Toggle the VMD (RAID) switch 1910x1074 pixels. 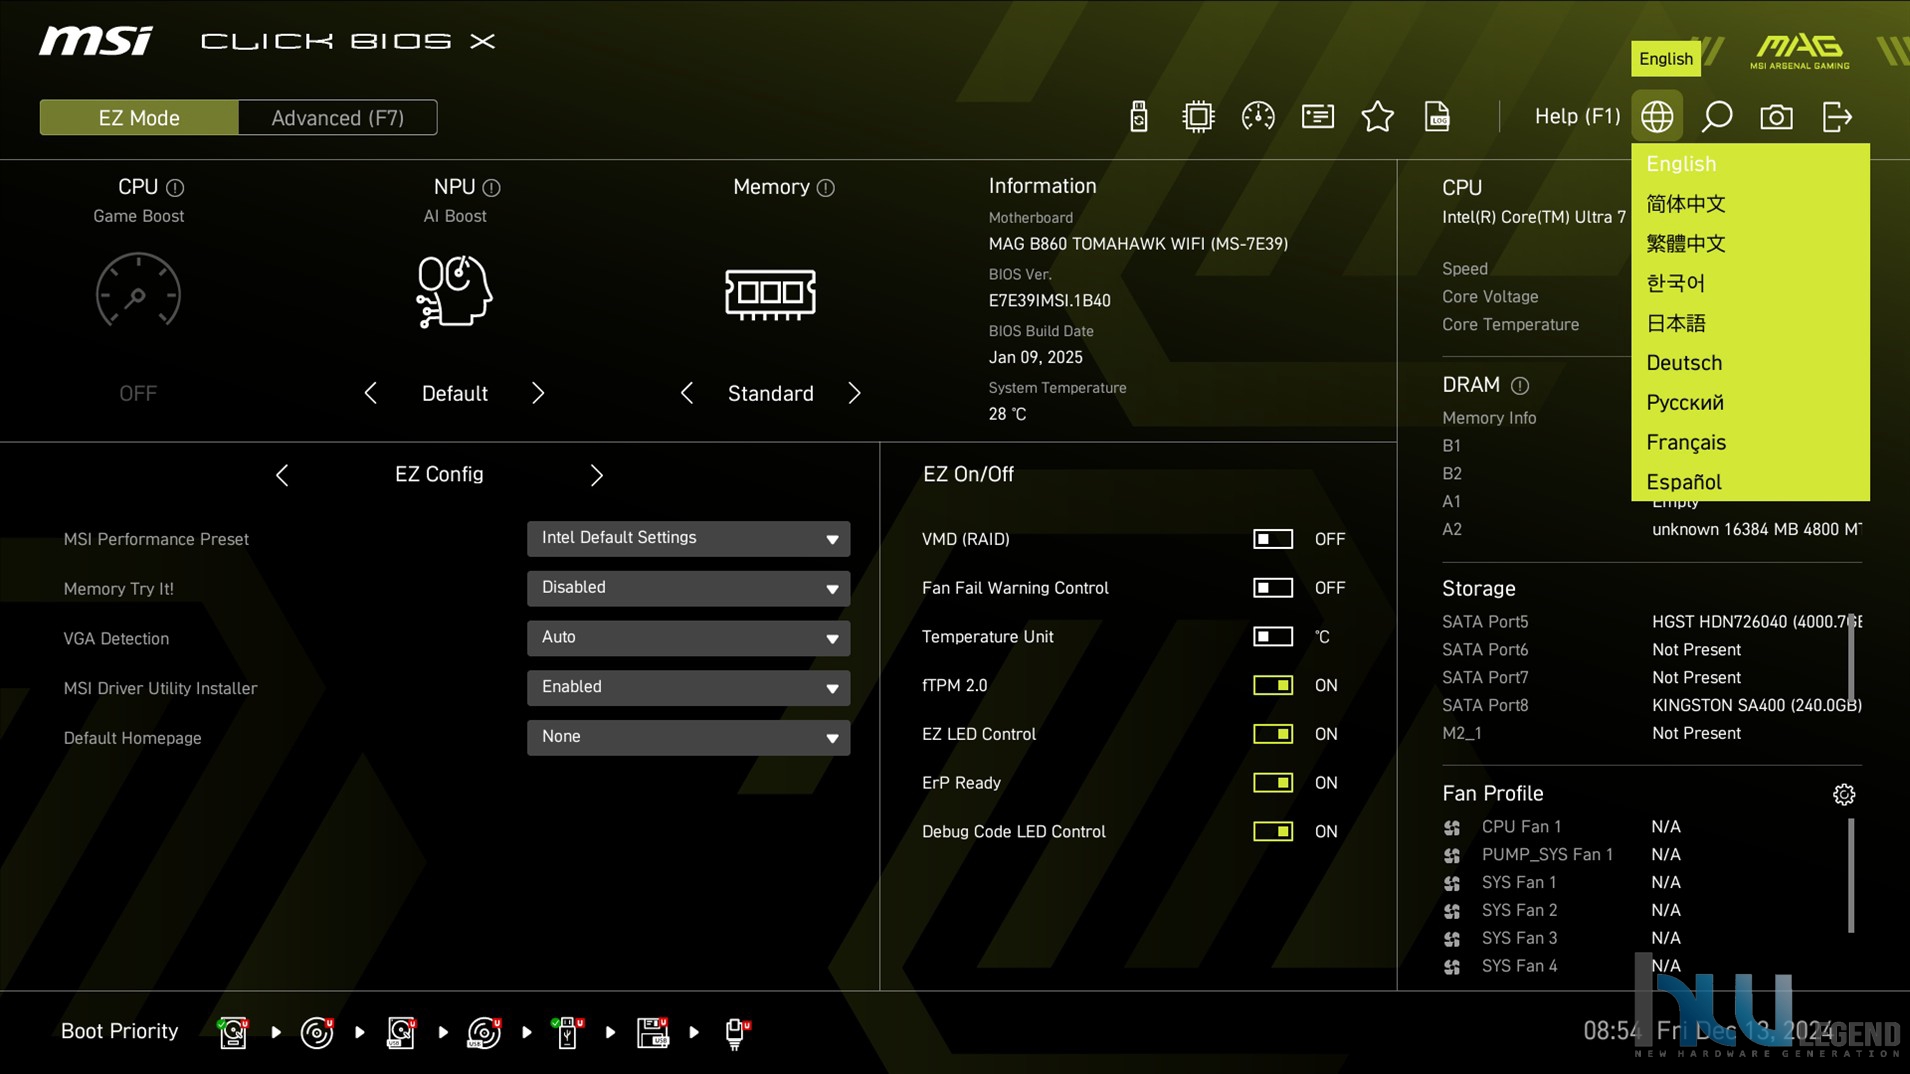click(1272, 539)
